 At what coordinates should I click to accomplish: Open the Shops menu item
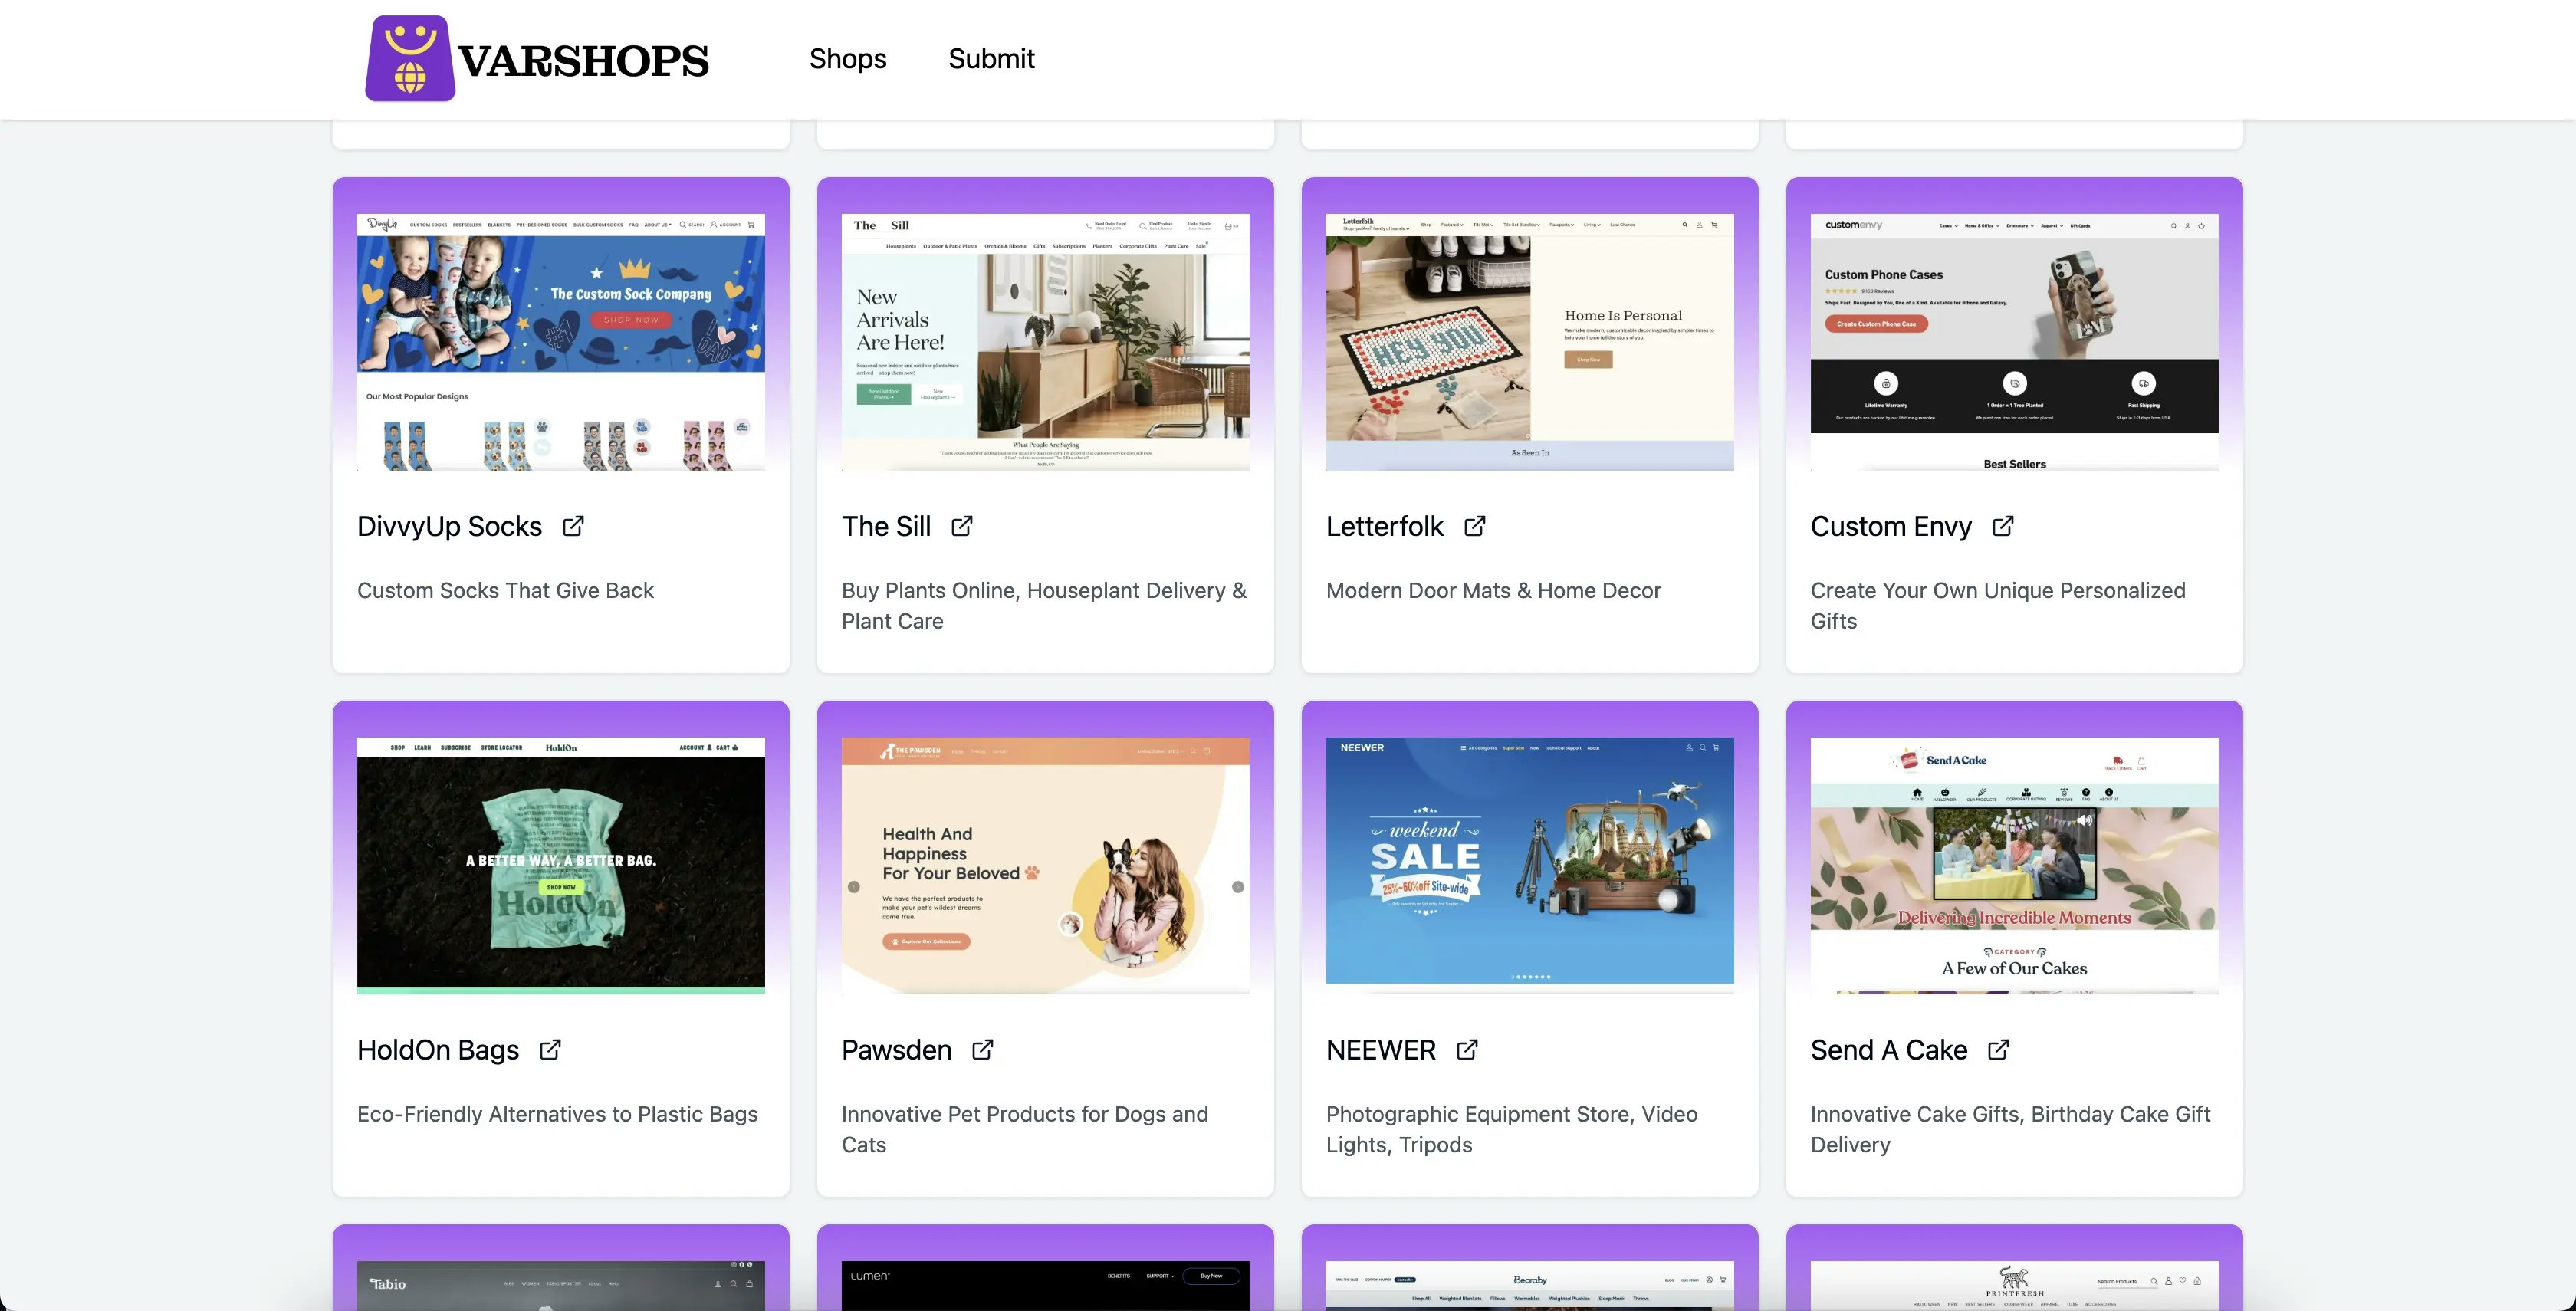point(847,59)
